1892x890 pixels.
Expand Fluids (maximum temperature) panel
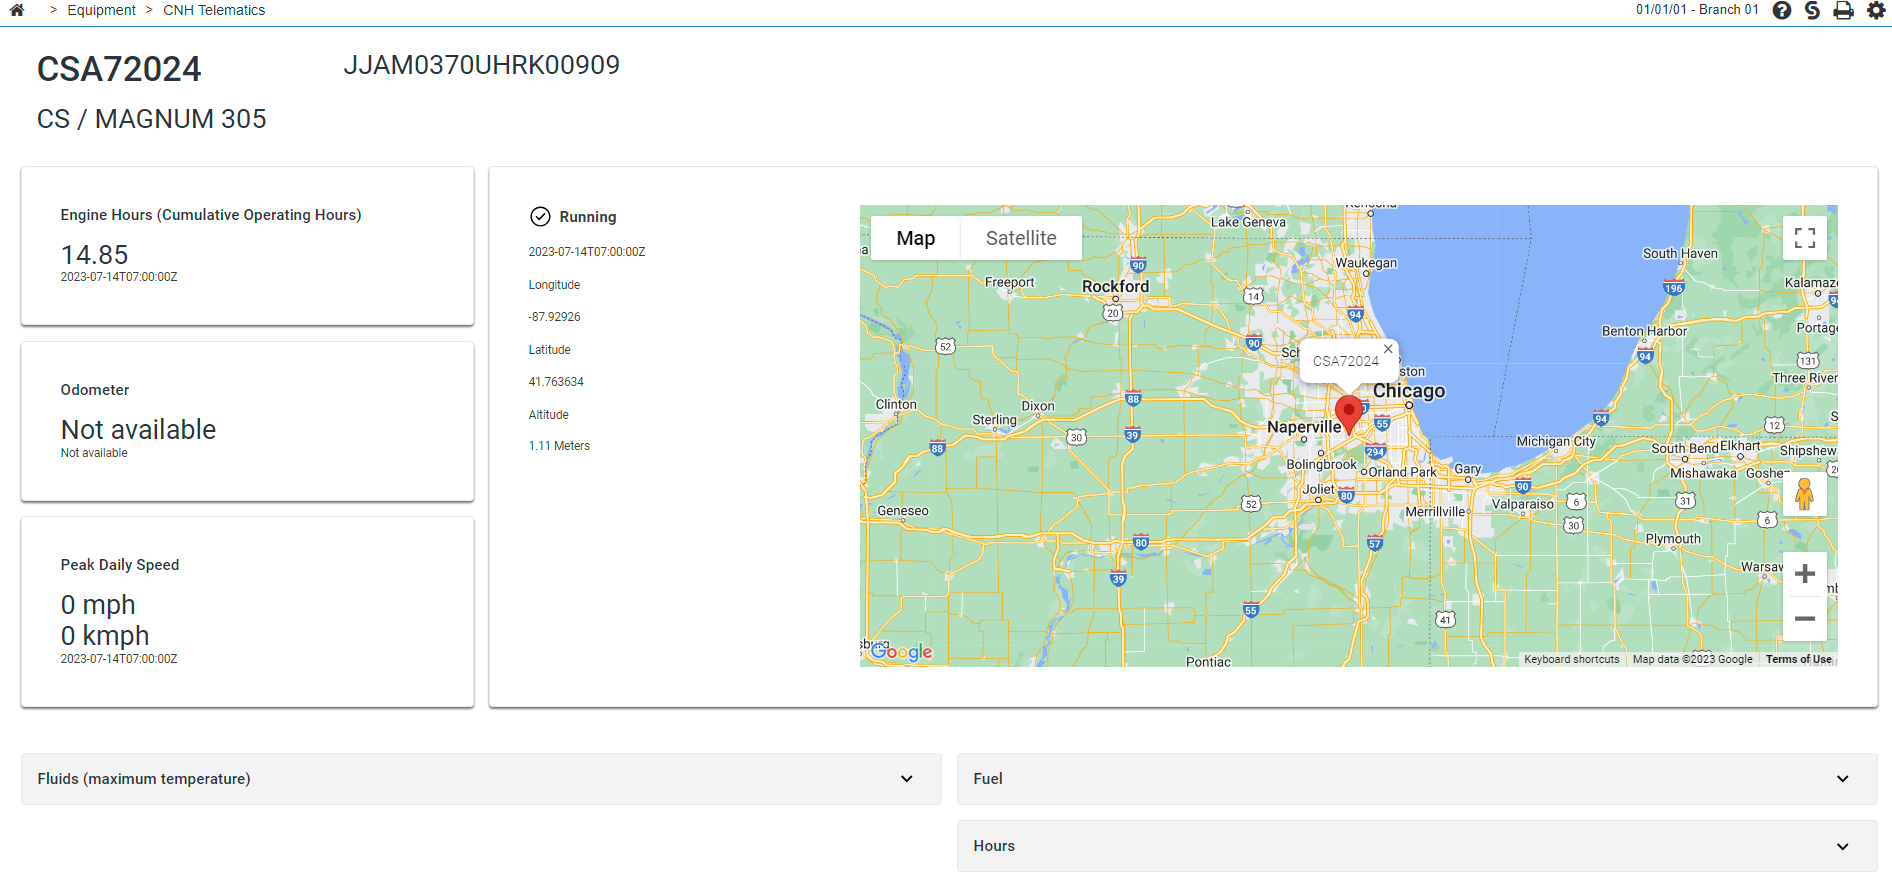tap(481, 779)
